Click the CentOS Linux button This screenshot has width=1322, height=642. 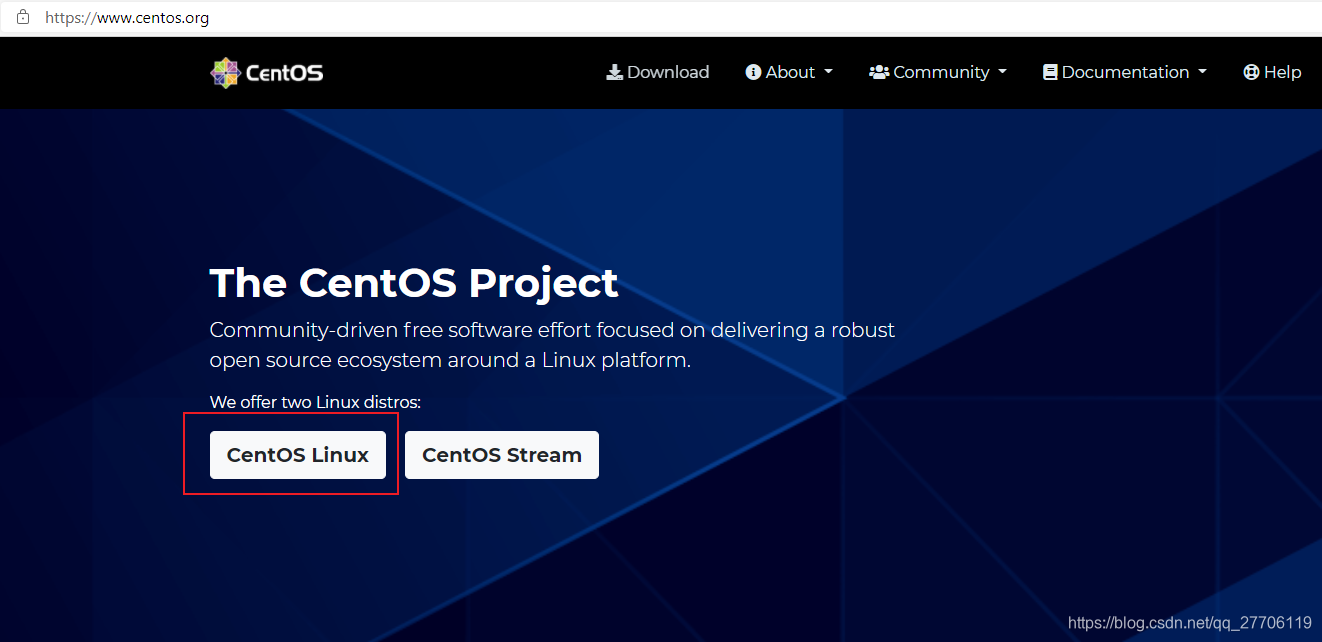298,455
